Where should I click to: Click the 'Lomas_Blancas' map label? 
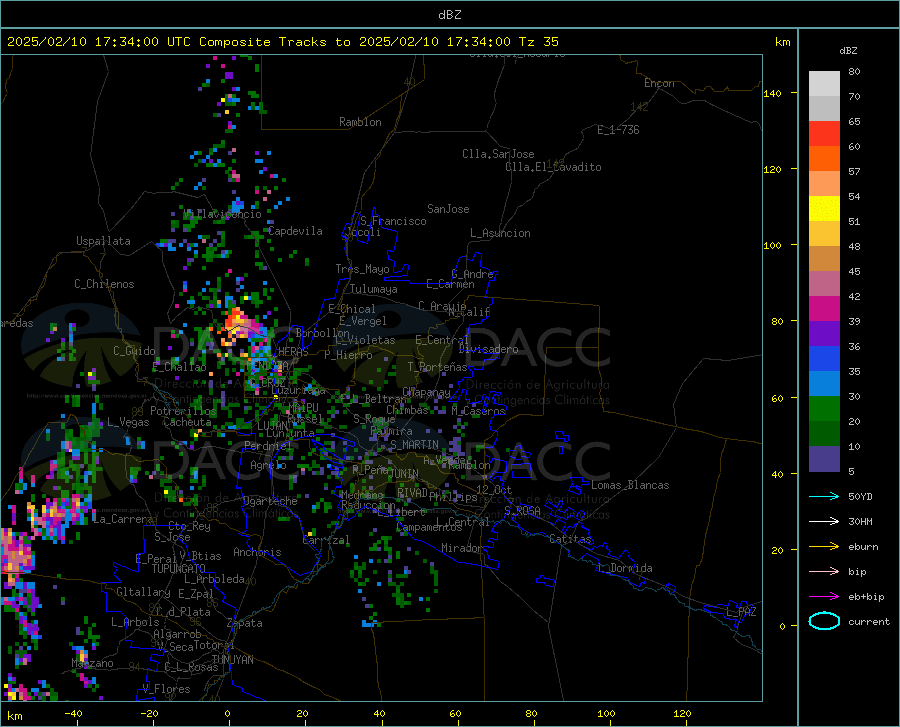(x=630, y=485)
